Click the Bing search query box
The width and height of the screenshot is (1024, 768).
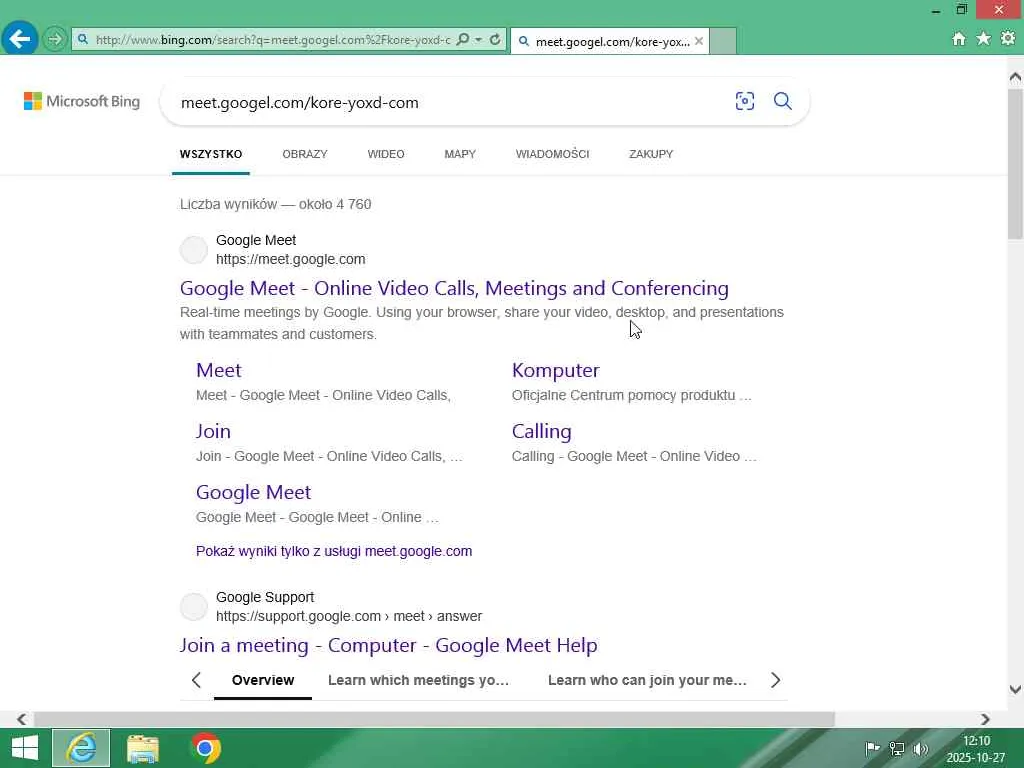pyautogui.click(x=451, y=103)
